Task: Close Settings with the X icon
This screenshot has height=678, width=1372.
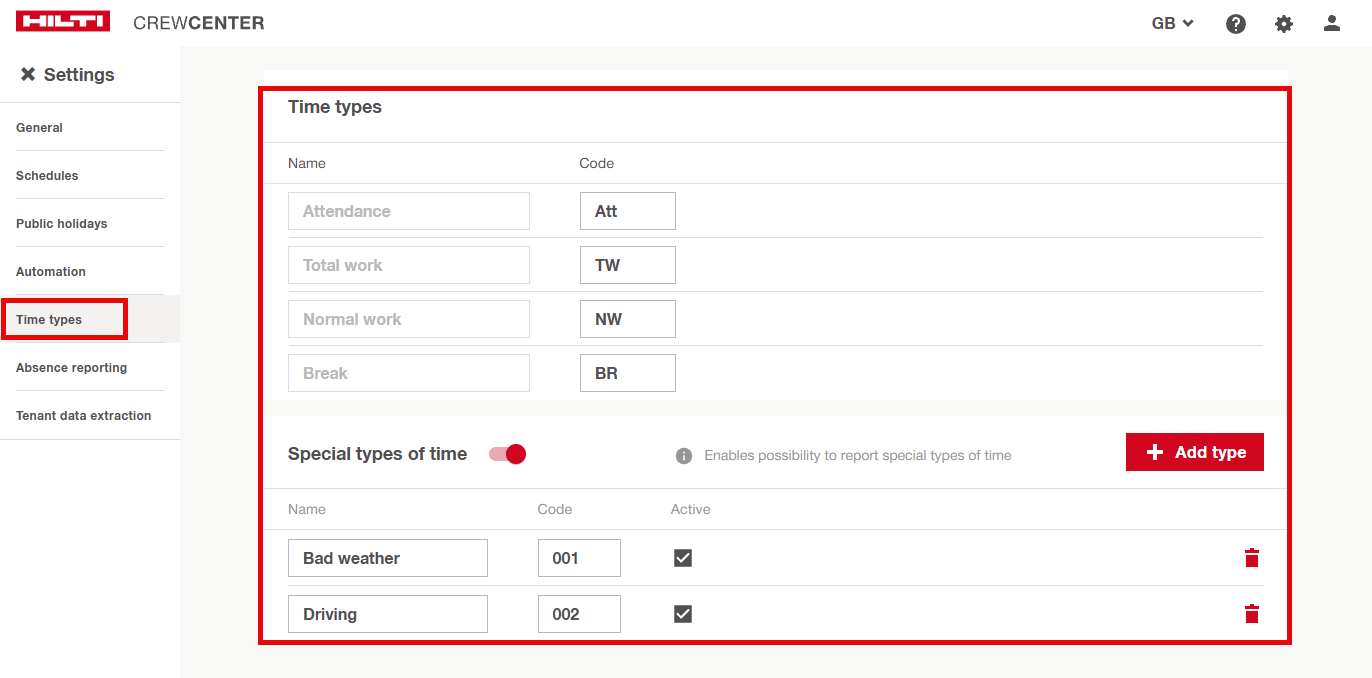Action: coord(28,75)
